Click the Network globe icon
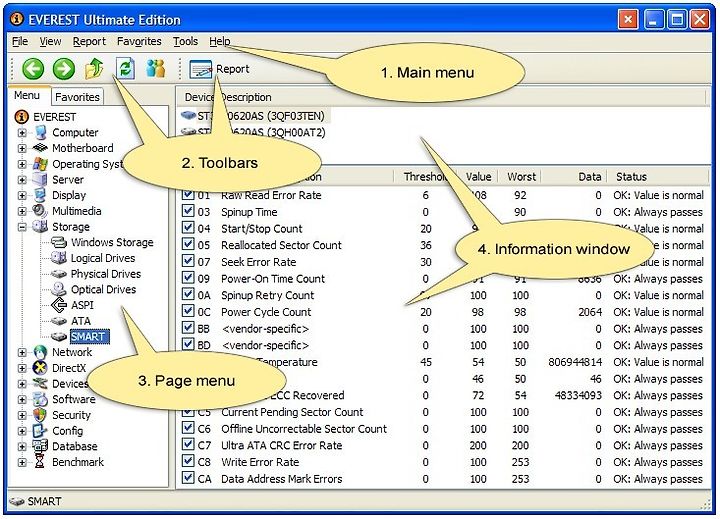The height and width of the screenshot is (519, 720). click(40, 352)
